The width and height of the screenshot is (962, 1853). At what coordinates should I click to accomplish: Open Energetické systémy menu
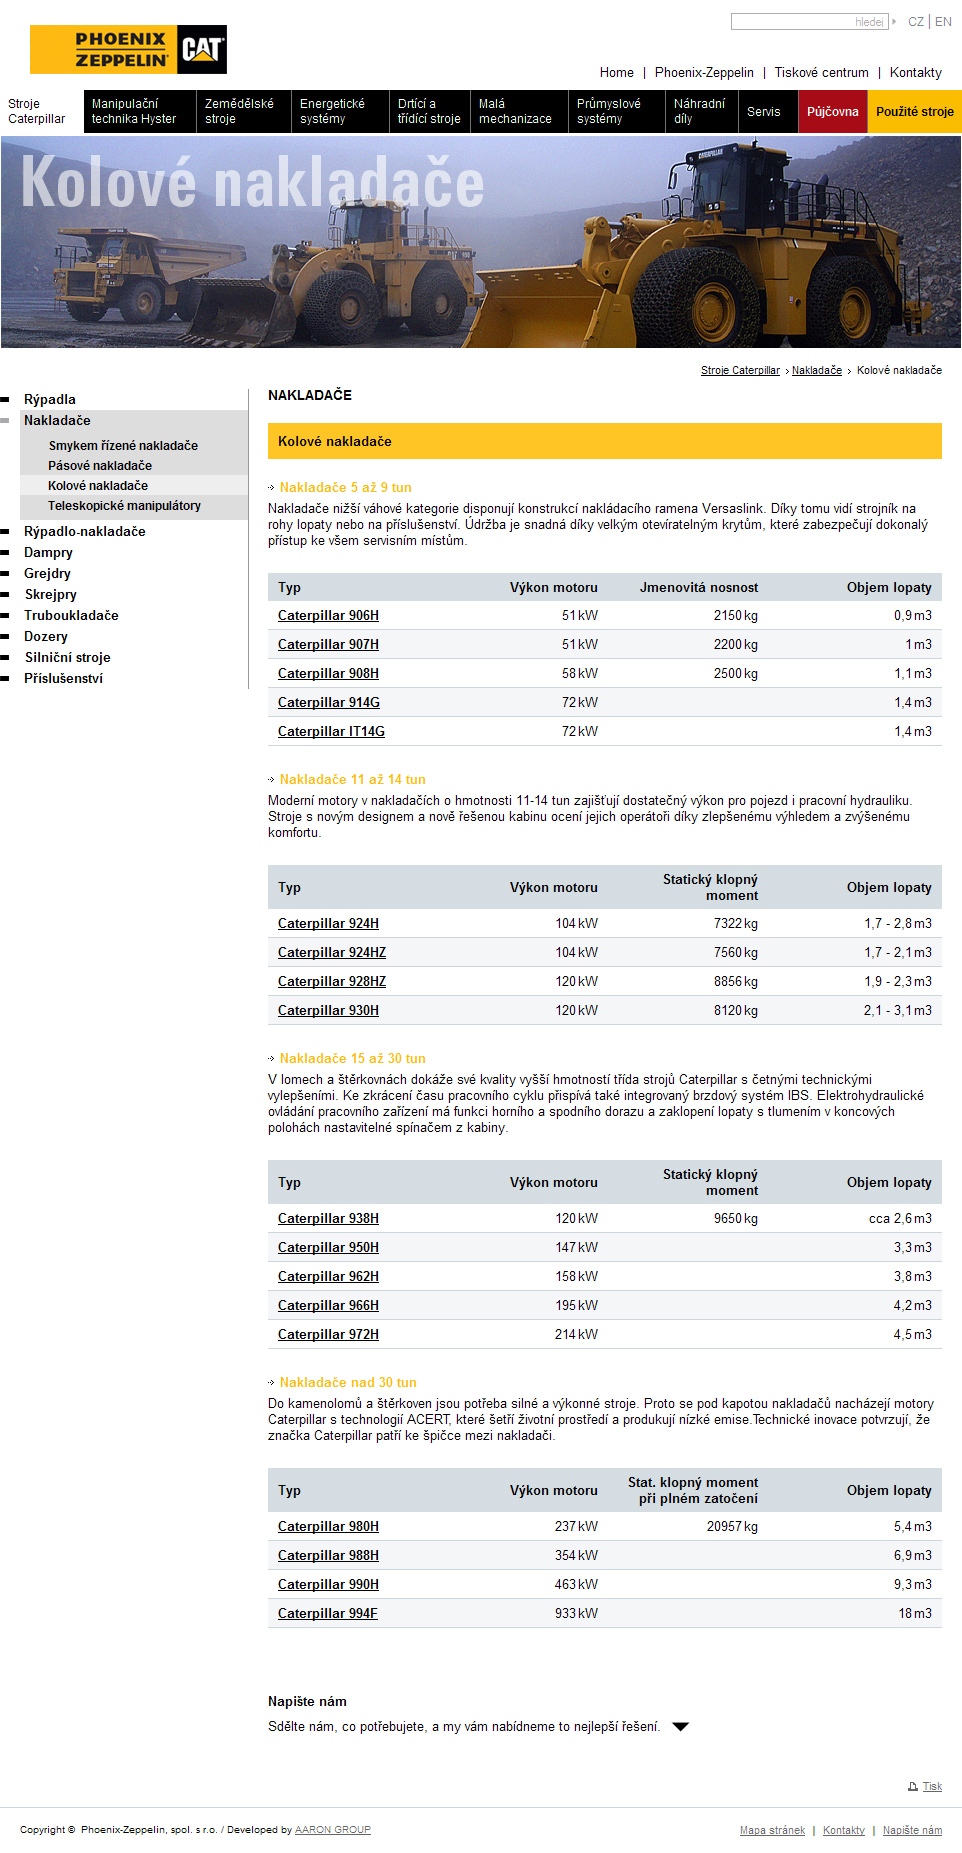(x=340, y=111)
